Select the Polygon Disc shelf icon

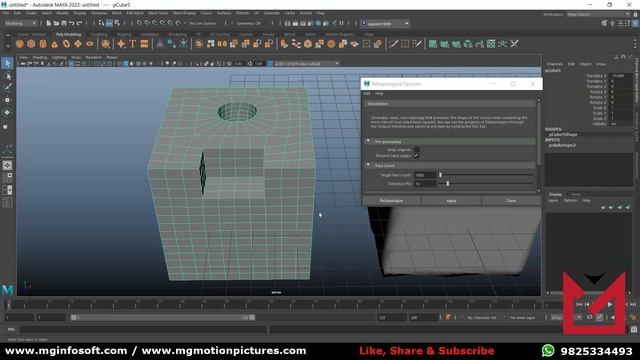[x=90, y=44]
